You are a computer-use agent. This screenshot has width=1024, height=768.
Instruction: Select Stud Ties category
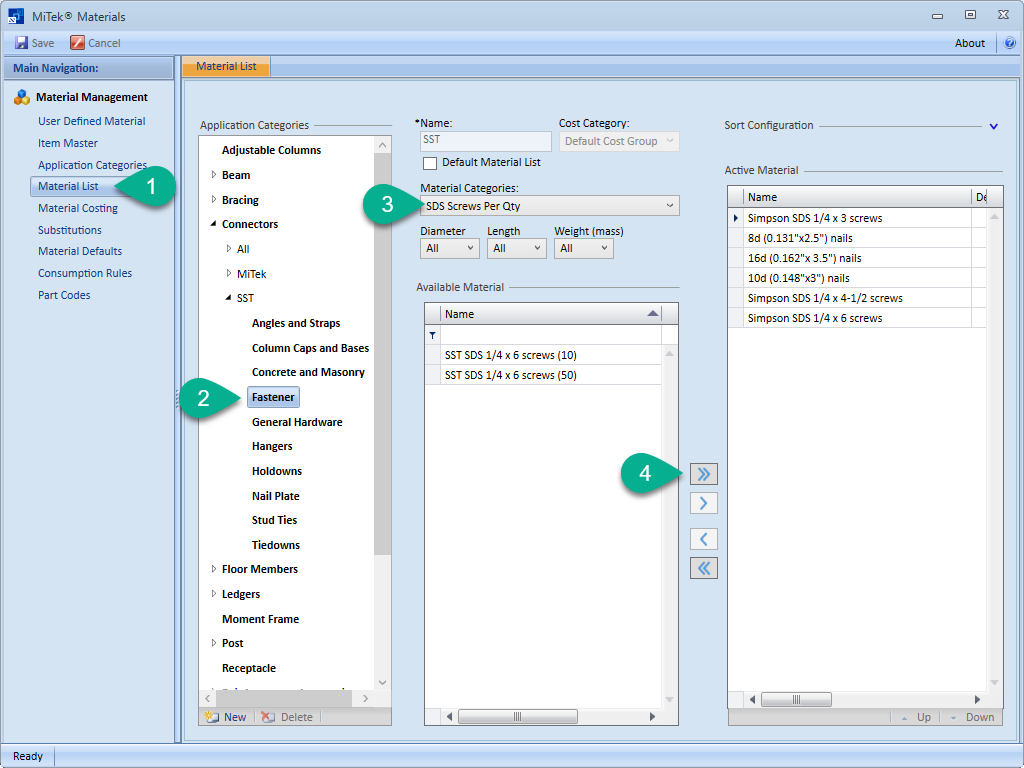pyautogui.click(x=274, y=520)
